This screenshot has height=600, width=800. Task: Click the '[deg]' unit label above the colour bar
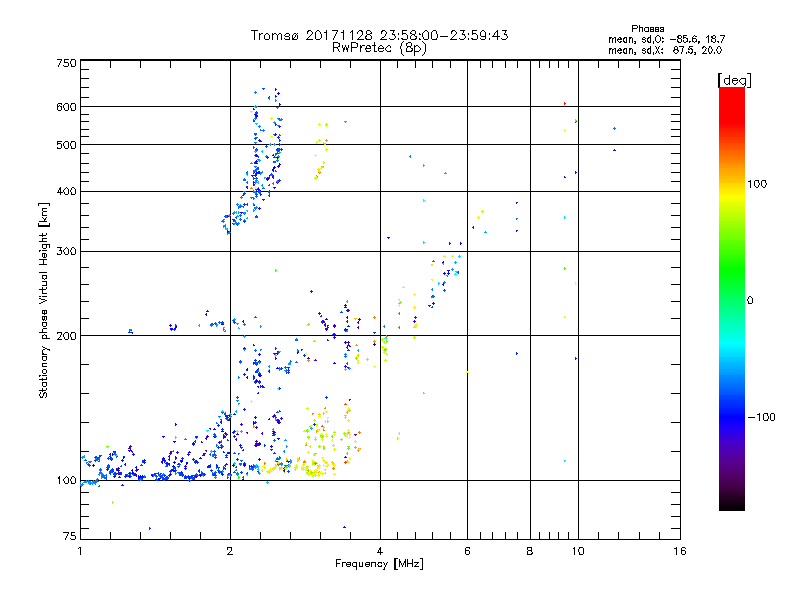734,80
